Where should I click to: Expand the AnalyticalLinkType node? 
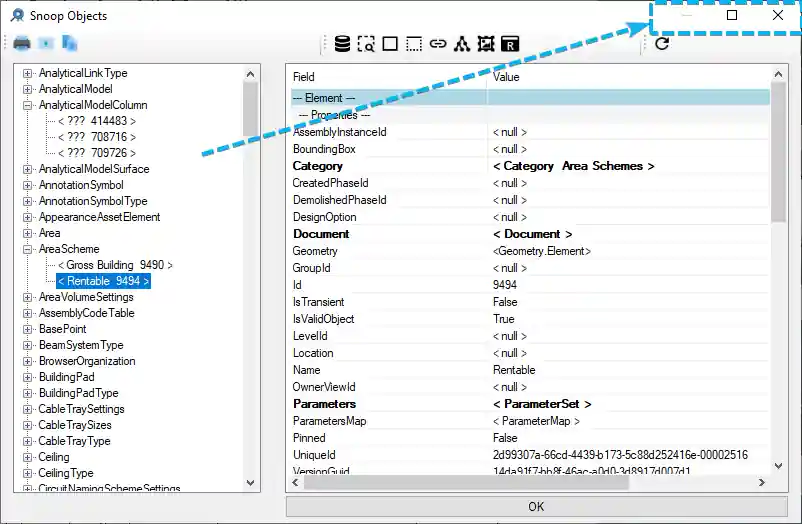[28, 73]
